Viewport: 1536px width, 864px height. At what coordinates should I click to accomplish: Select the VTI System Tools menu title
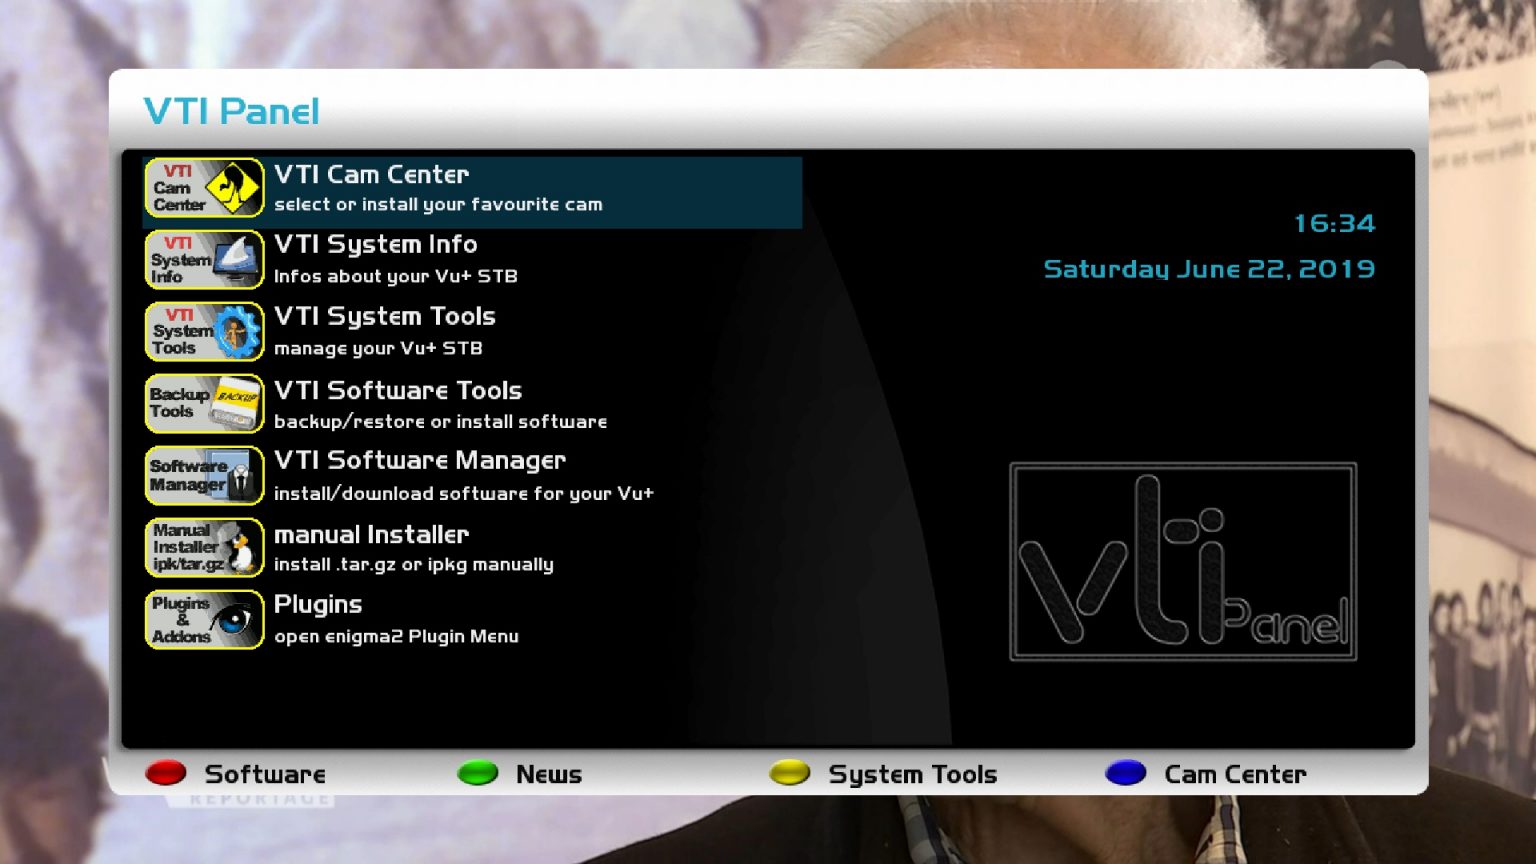385,317
